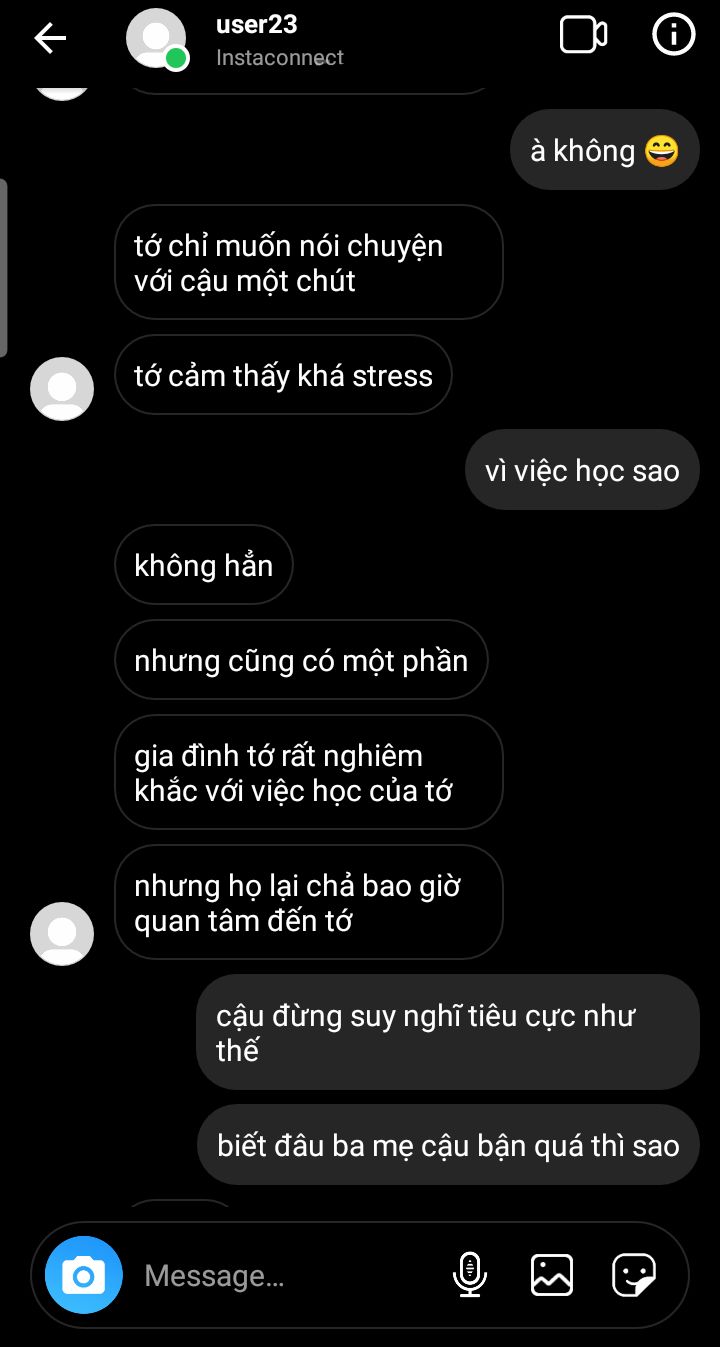Open the sticker picker icon

[634, 1275]
